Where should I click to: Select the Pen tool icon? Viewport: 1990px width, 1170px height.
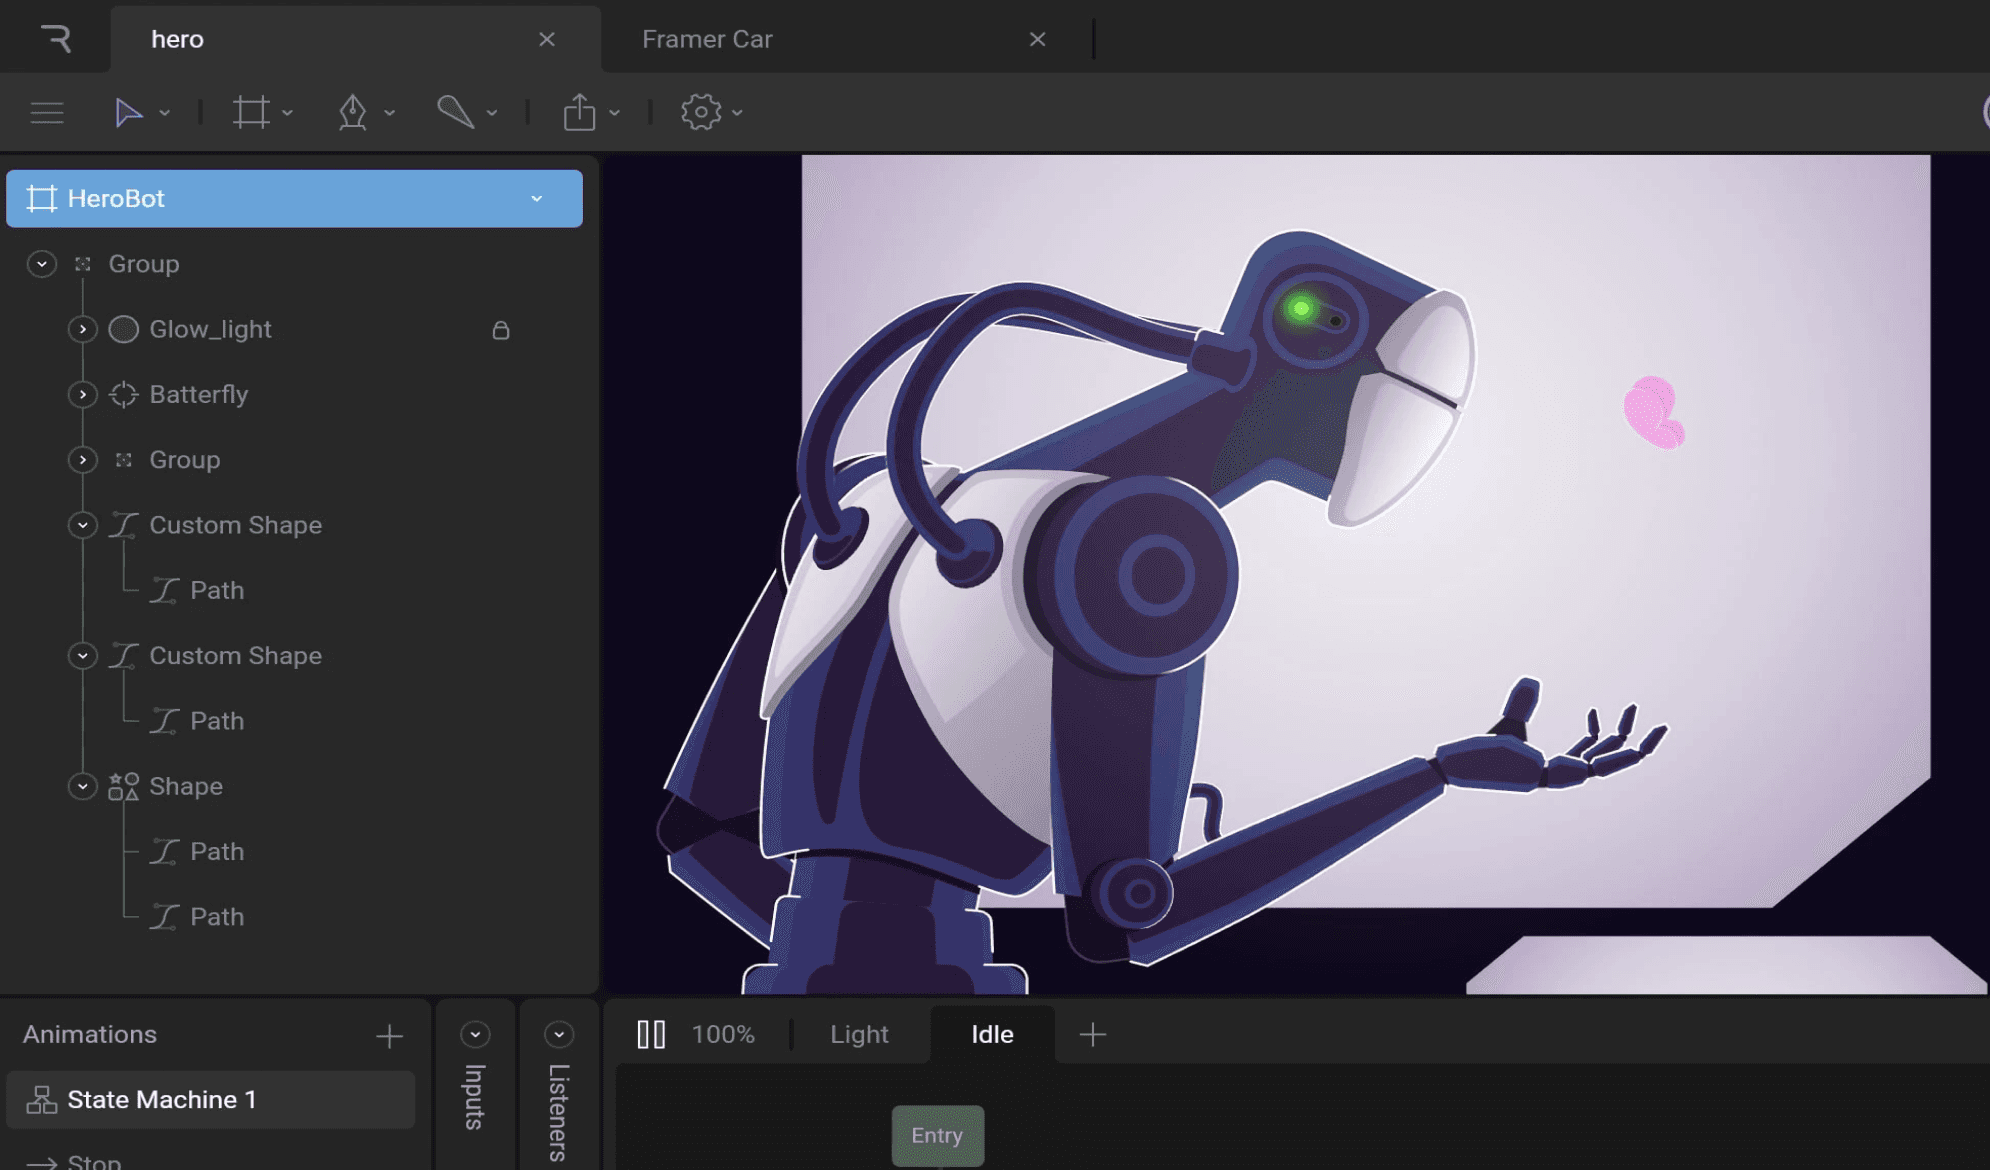pyautogui.click(x=352, y=112)
